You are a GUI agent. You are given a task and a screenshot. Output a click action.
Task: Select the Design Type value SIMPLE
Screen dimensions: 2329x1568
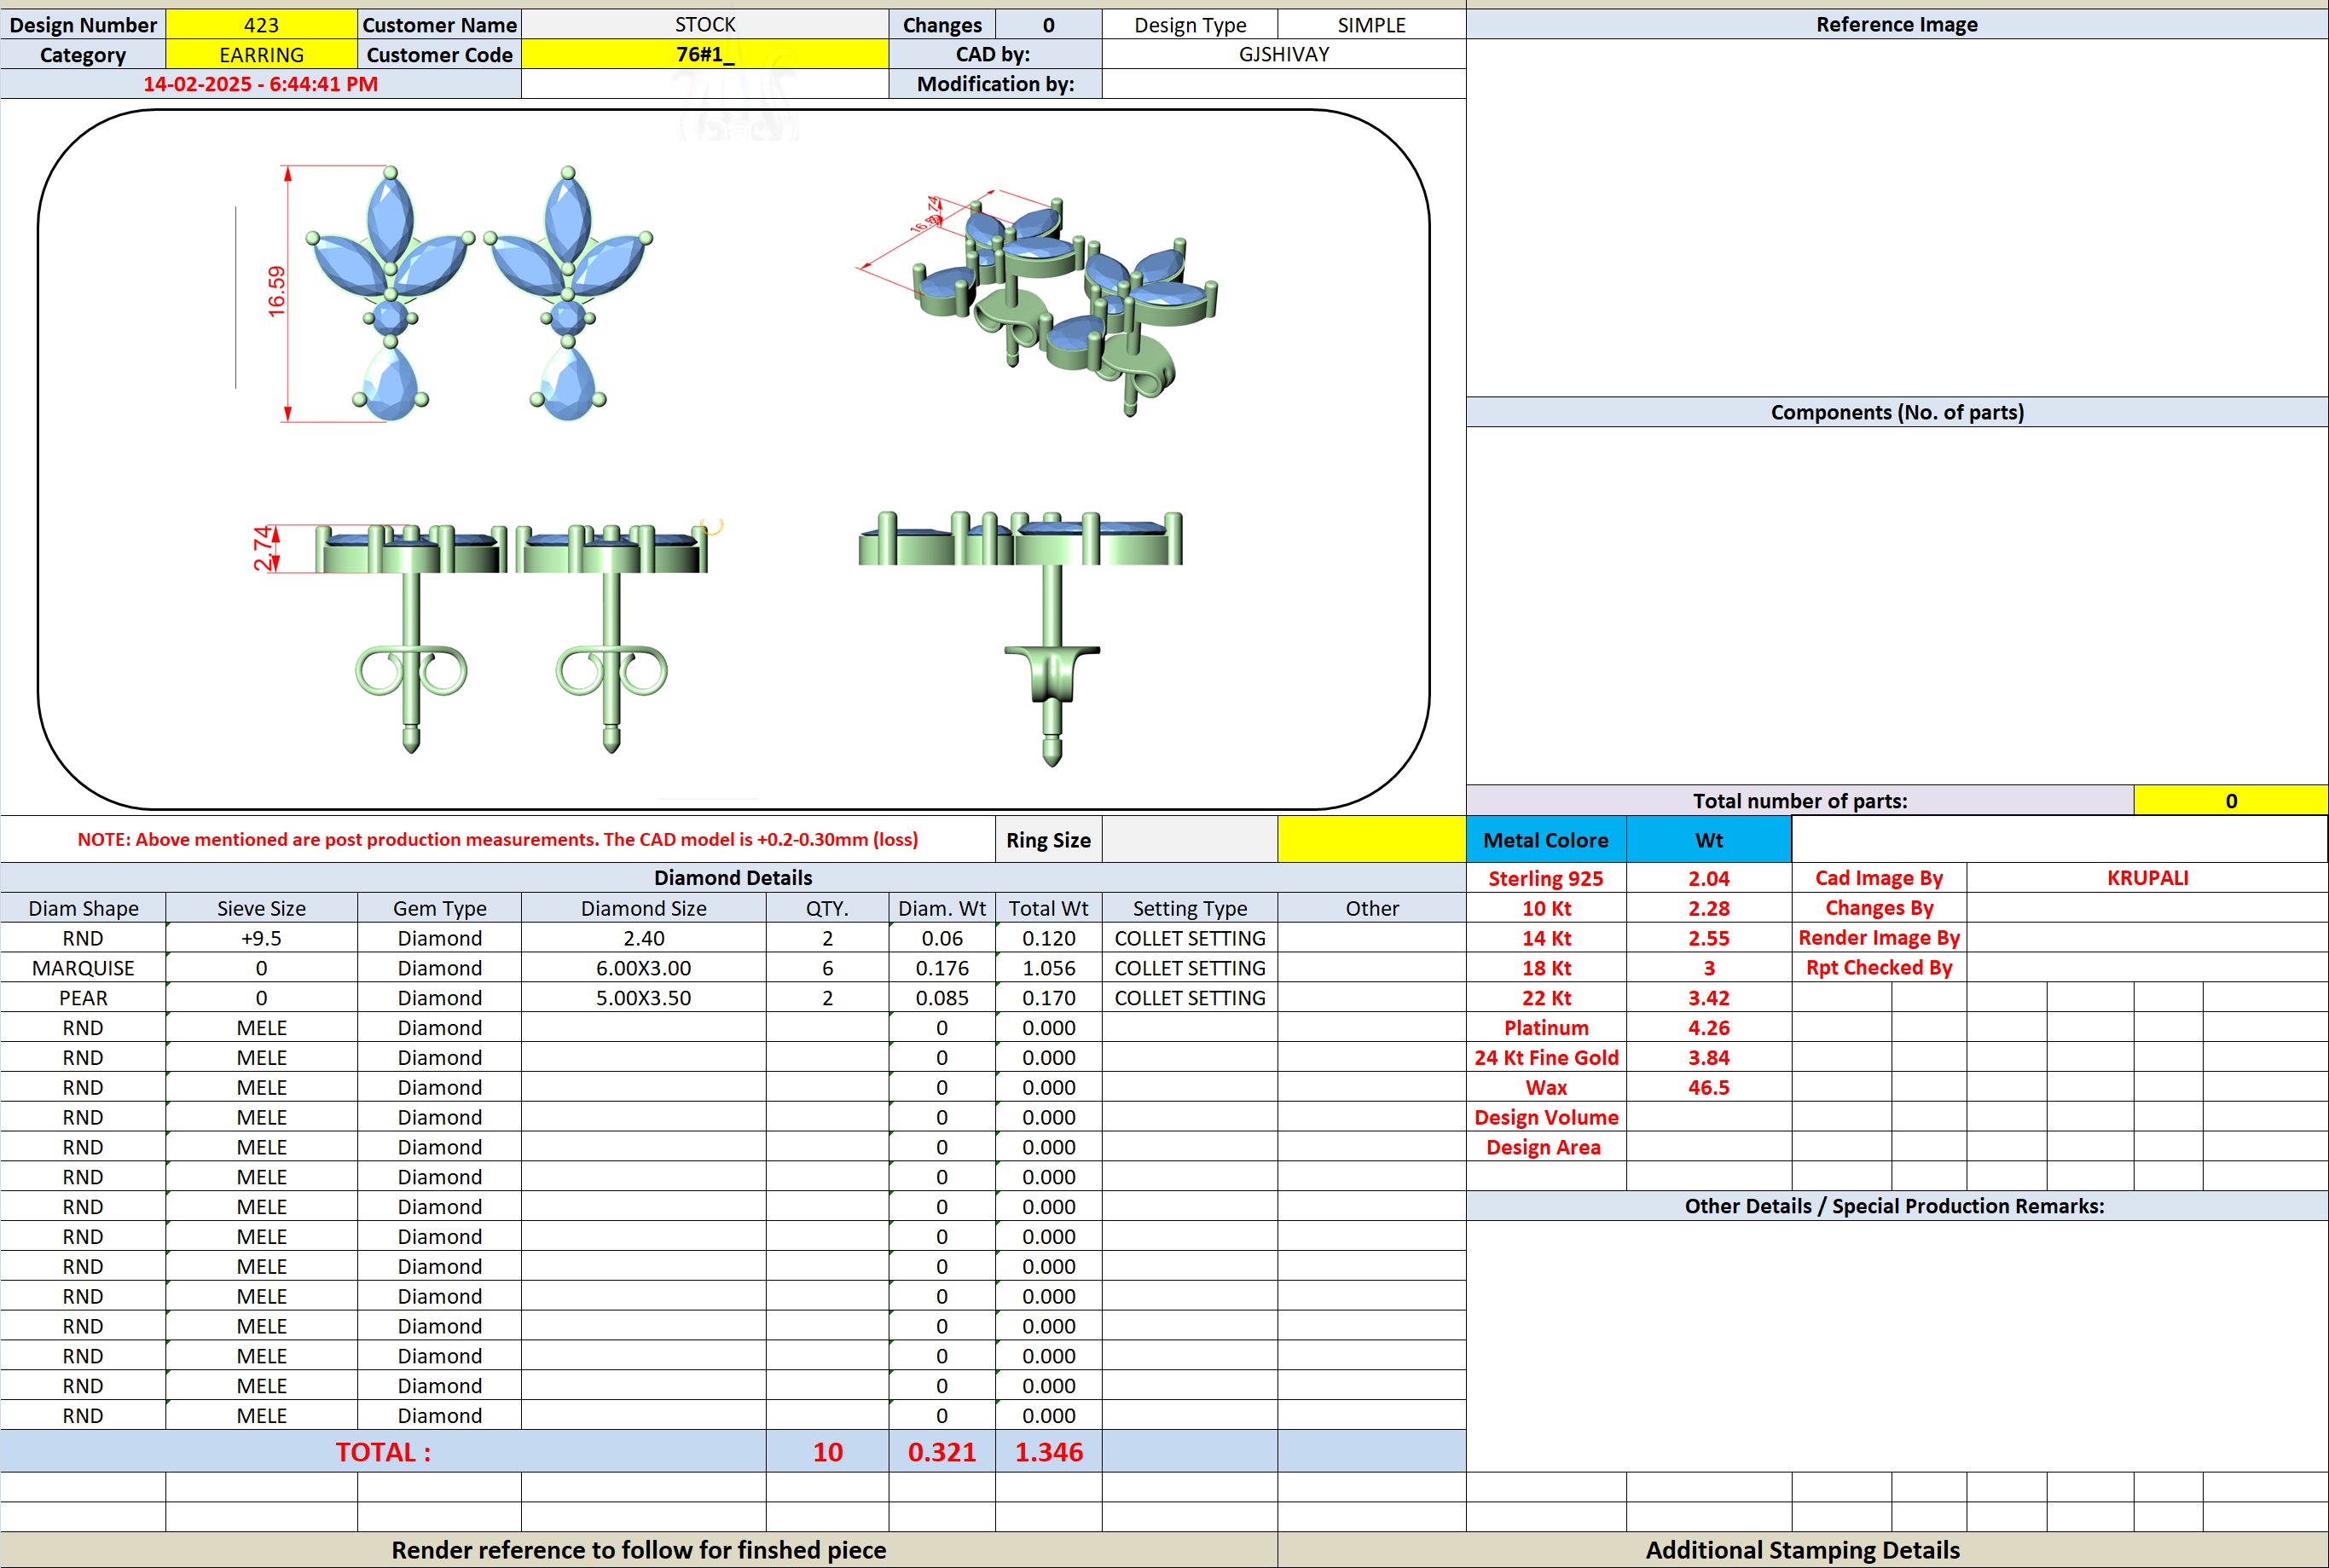pos(1371,24)
